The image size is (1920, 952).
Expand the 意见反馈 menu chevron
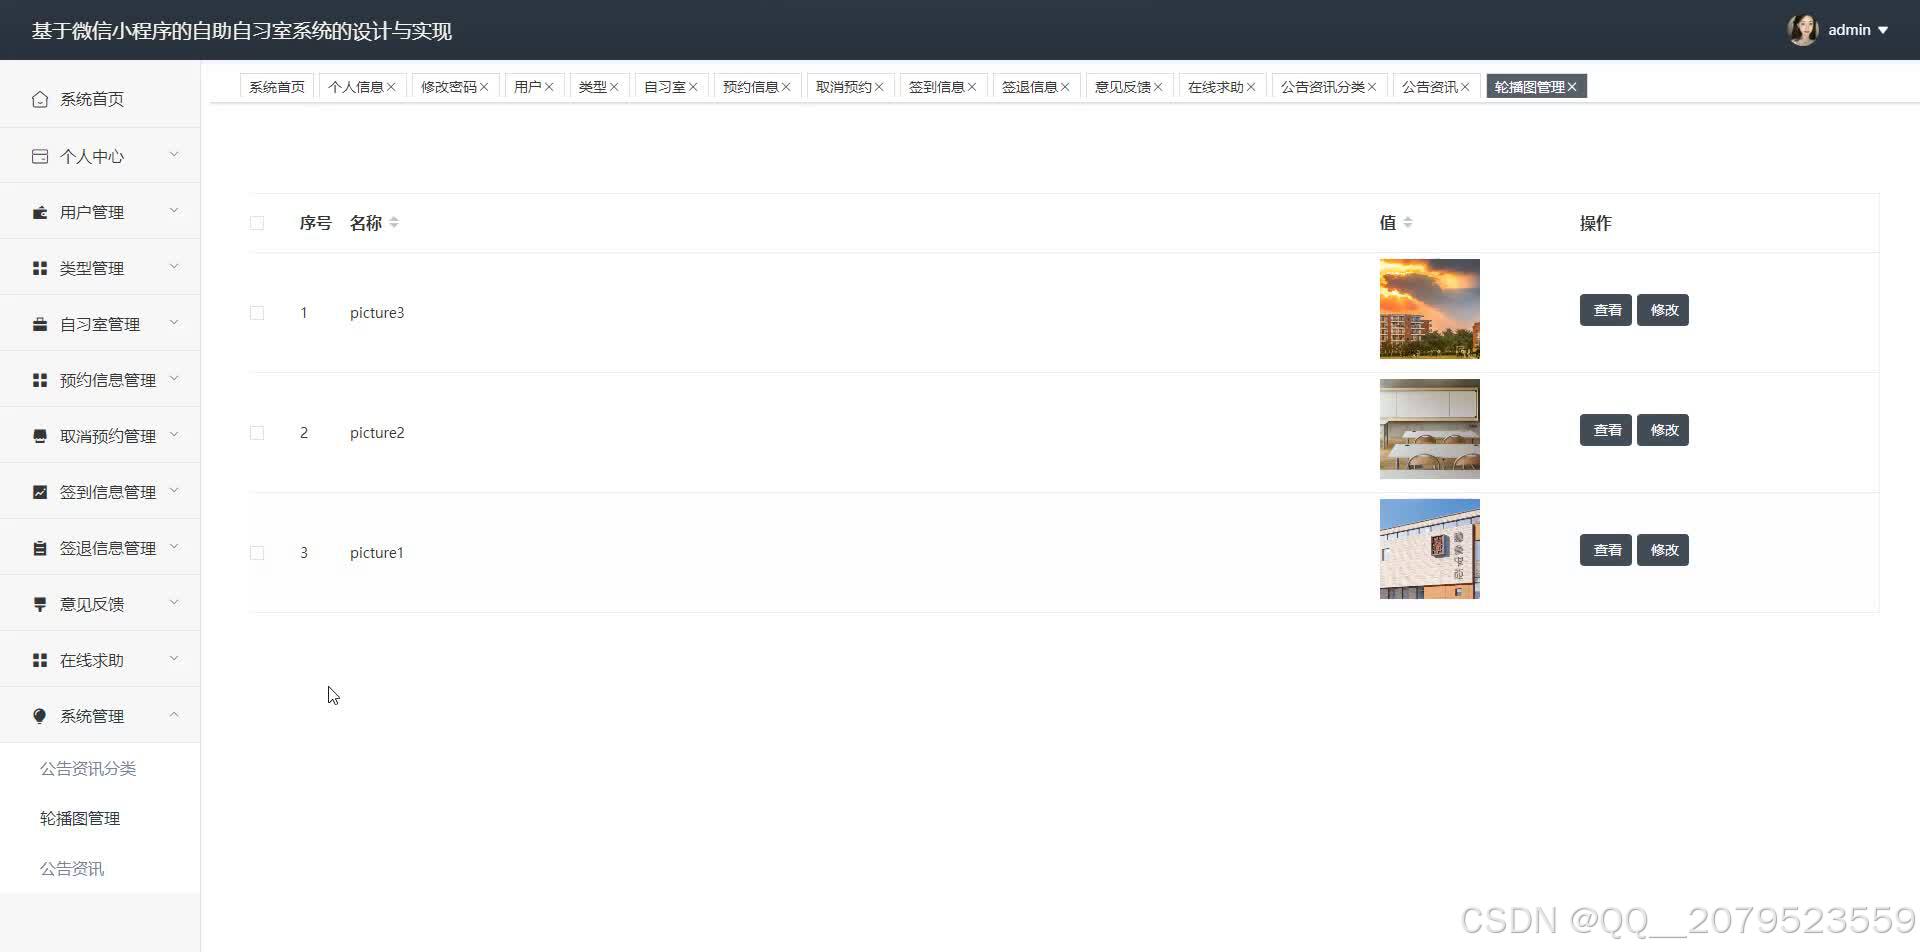(x=174, y=602)
